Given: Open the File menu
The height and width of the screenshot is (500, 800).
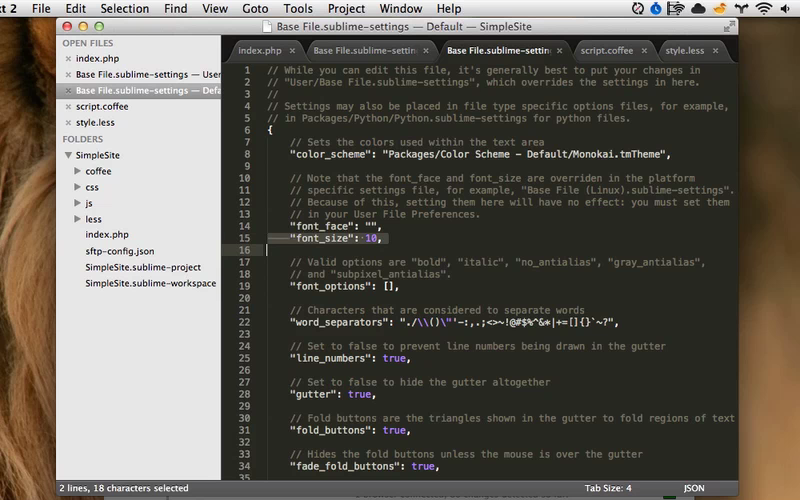Looking at the screenshot, I should tap(41, 9).
